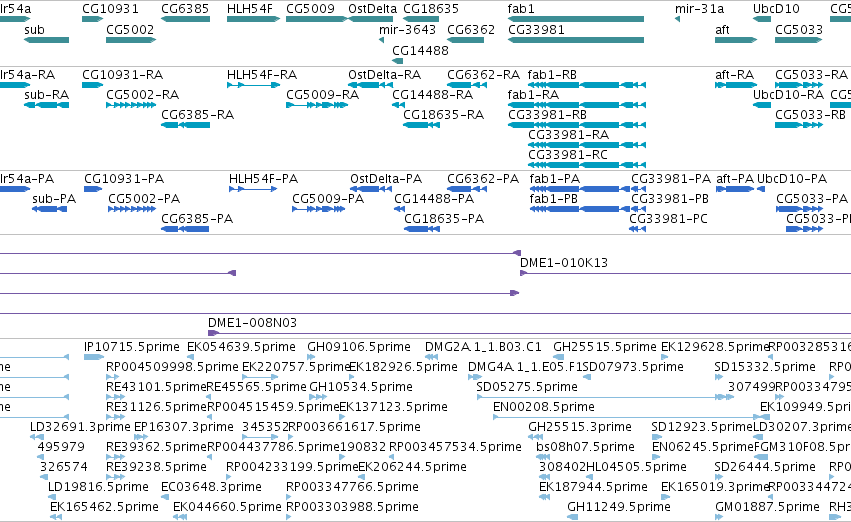Screen dimensions: 851x522
Task: Select the CG6362 gene label
Action: pos(471,30)
